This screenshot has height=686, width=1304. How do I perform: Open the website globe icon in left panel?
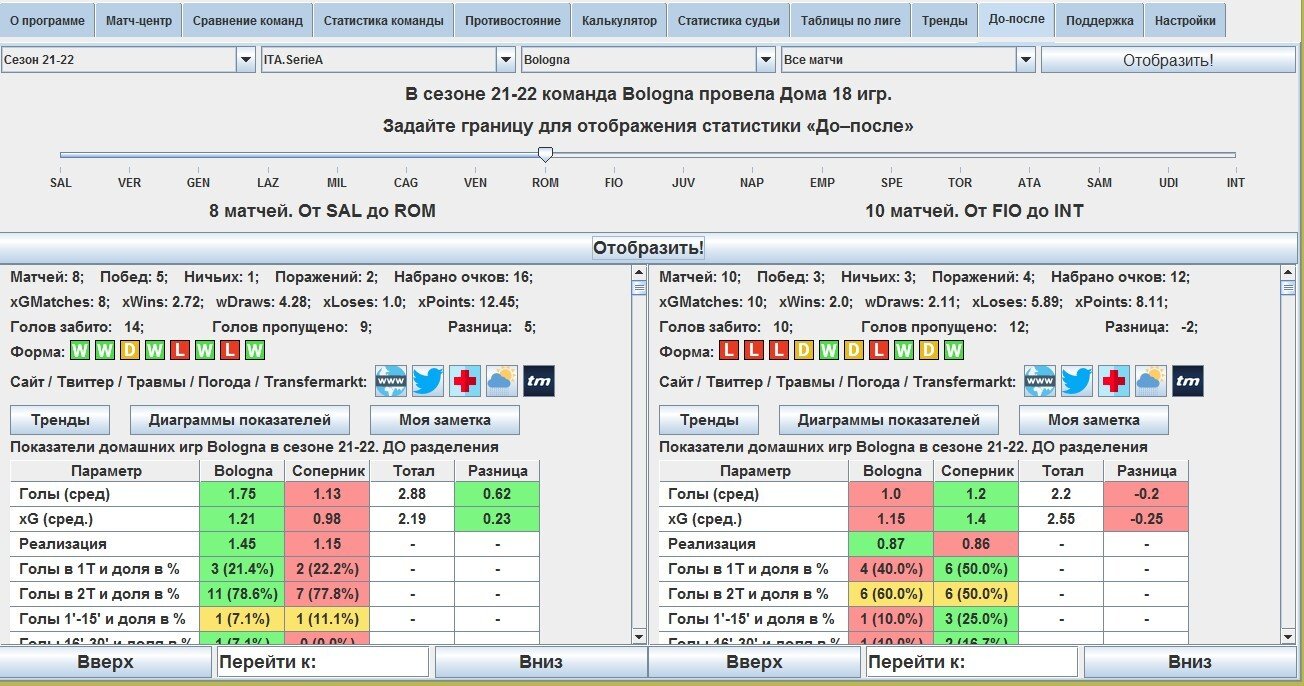pos(391,381)
